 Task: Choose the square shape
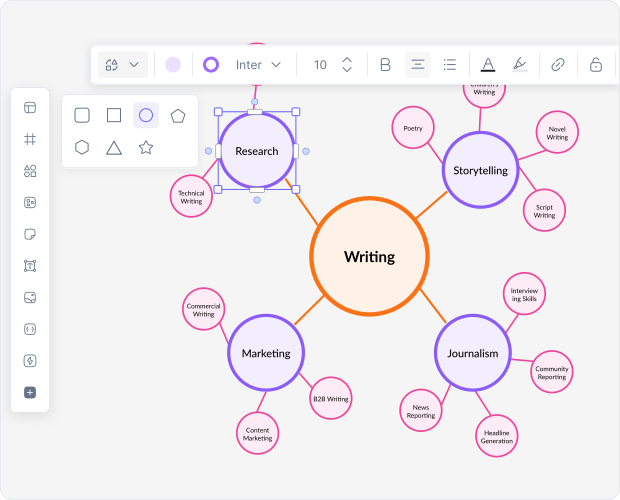(x=114, y=115)
